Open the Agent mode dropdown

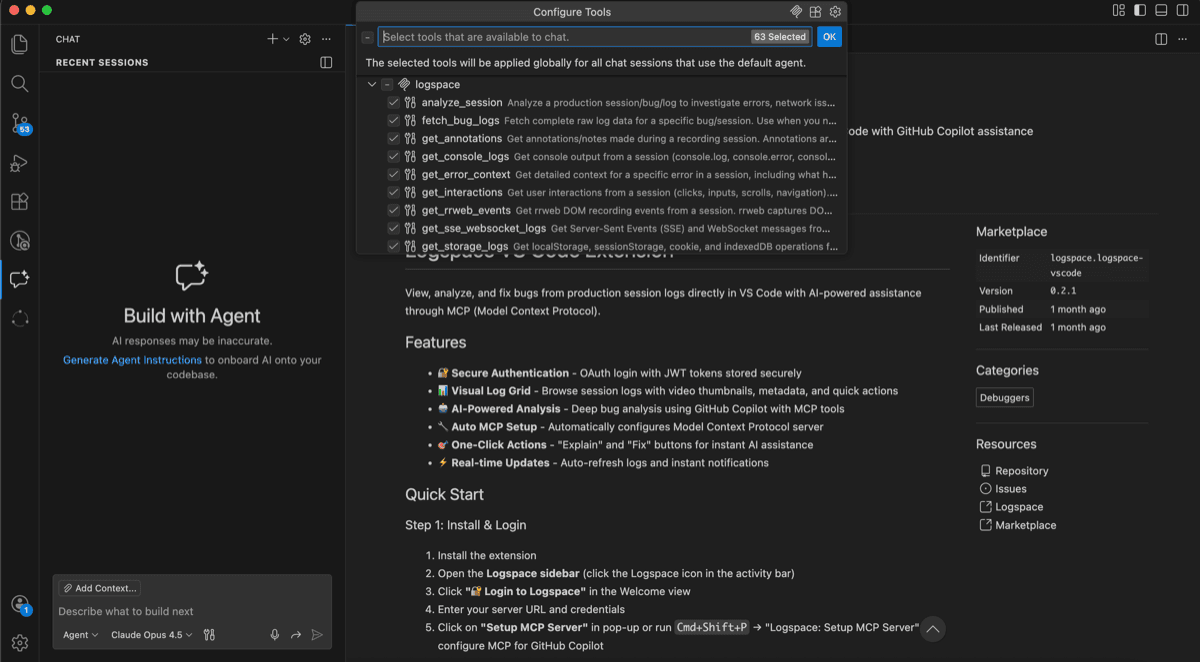click(x=80, y=635)
